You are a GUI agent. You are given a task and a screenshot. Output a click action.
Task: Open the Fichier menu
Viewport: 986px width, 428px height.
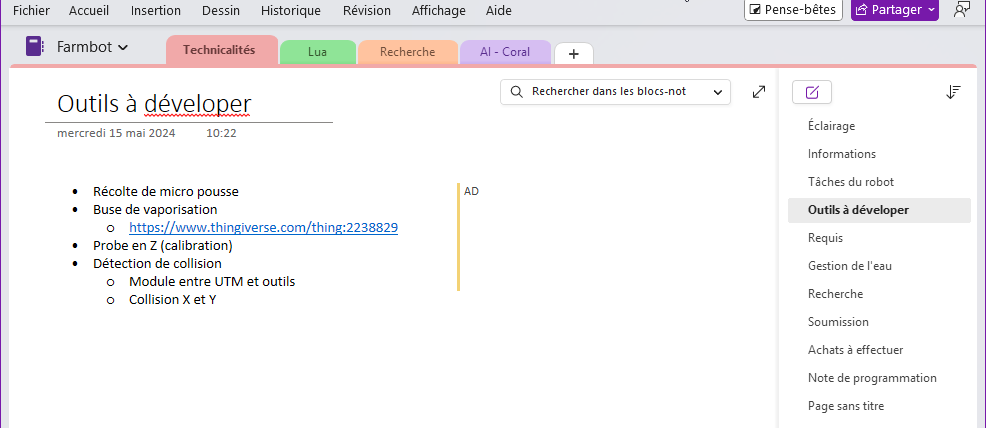(x=31, y=11)
